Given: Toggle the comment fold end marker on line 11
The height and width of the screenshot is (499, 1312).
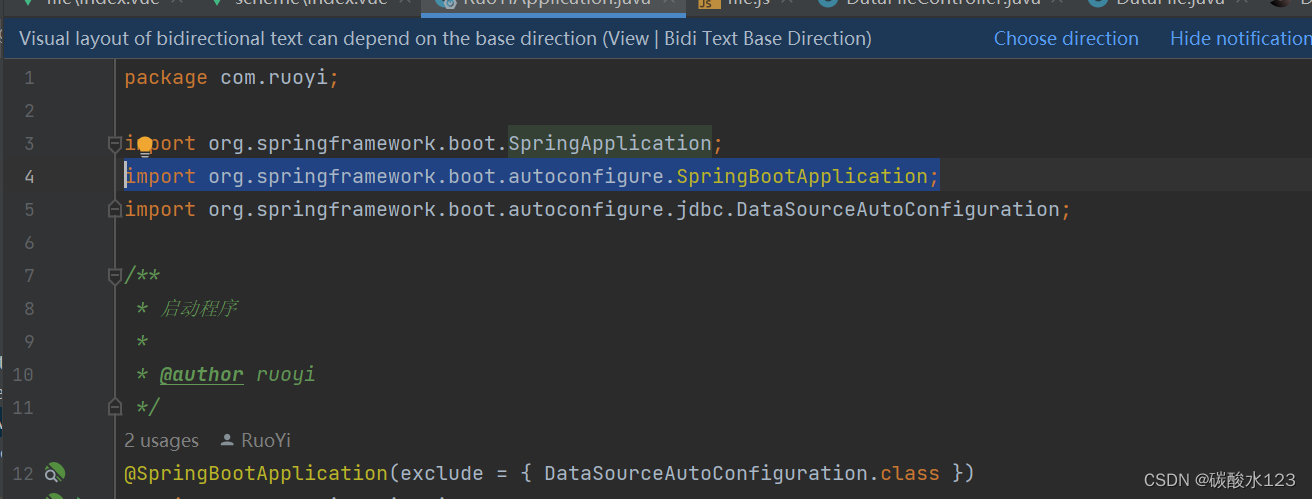Looking at the screenshot, I should (114, 407).
